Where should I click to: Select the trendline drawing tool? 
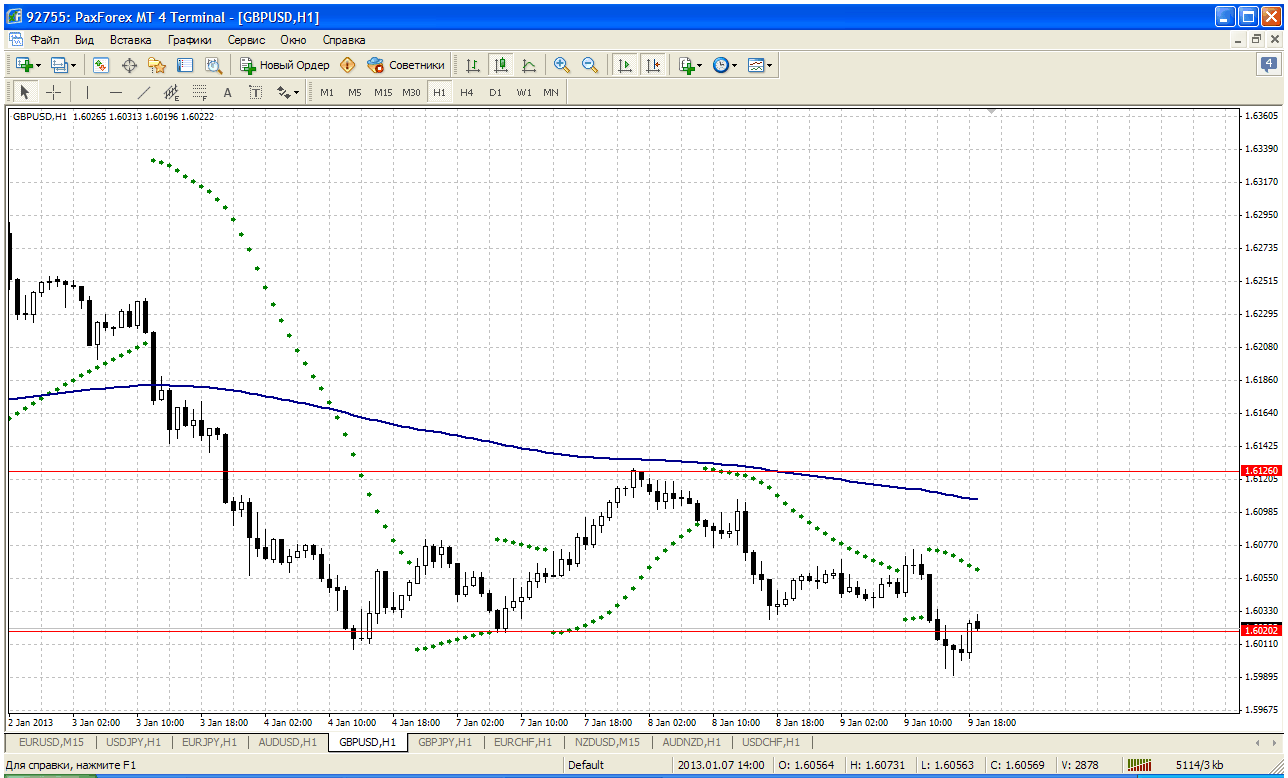(144, 92)
